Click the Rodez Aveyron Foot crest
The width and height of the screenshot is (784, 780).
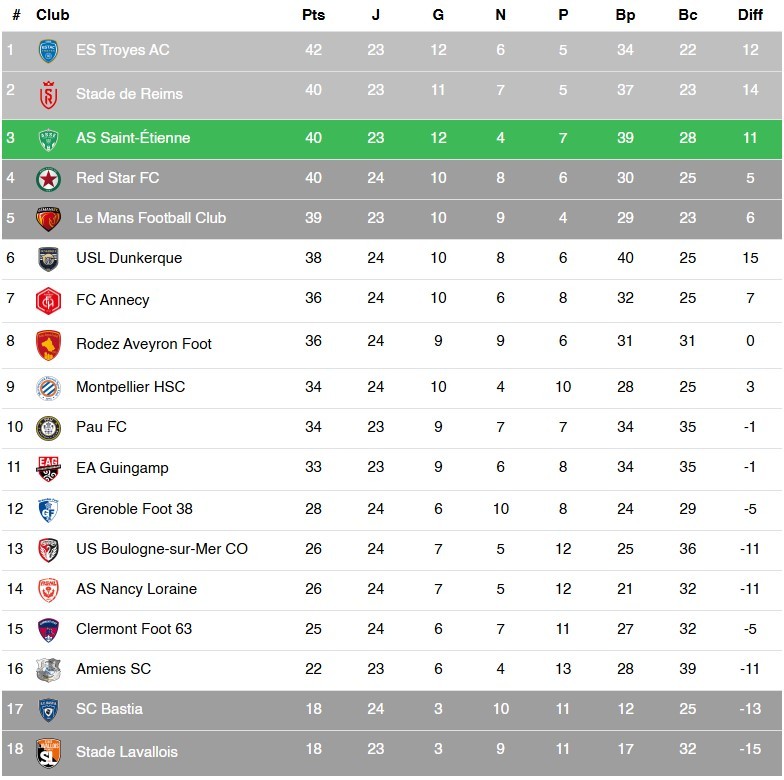click(x=48, y=345)
